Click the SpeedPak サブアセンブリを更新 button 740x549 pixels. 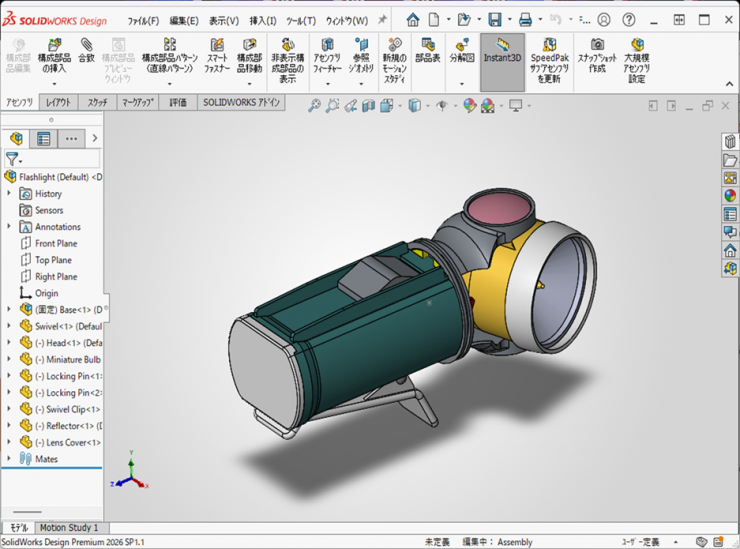pos(549,52)
